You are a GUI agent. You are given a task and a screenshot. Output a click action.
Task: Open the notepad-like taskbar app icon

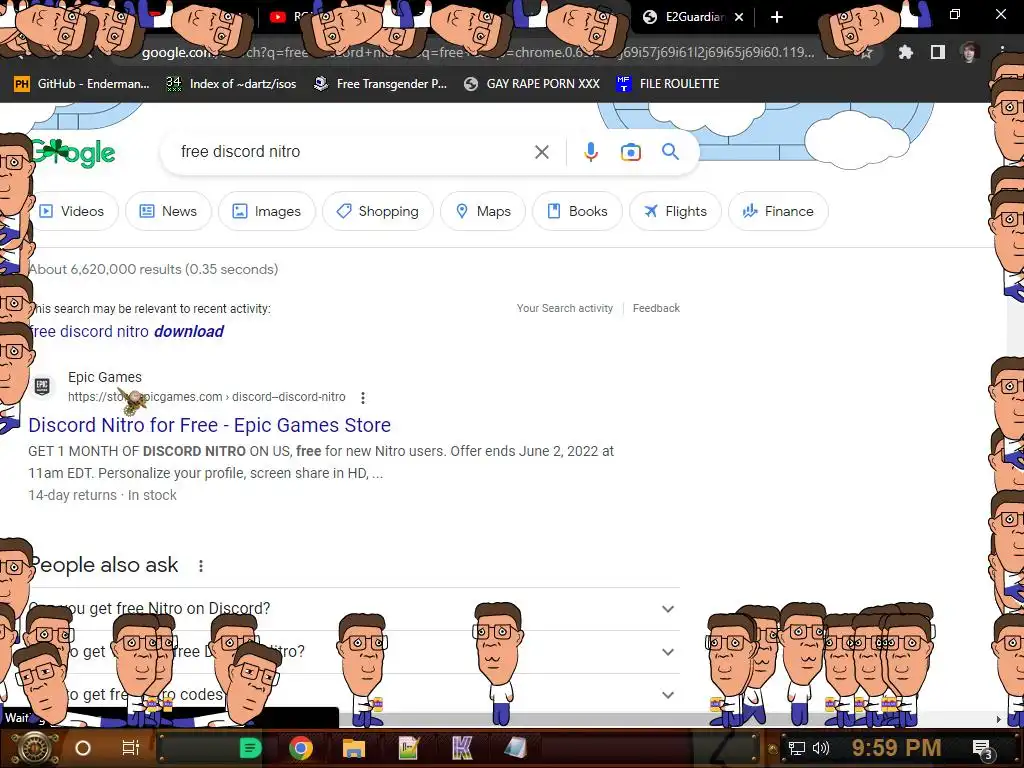(408, 748)
